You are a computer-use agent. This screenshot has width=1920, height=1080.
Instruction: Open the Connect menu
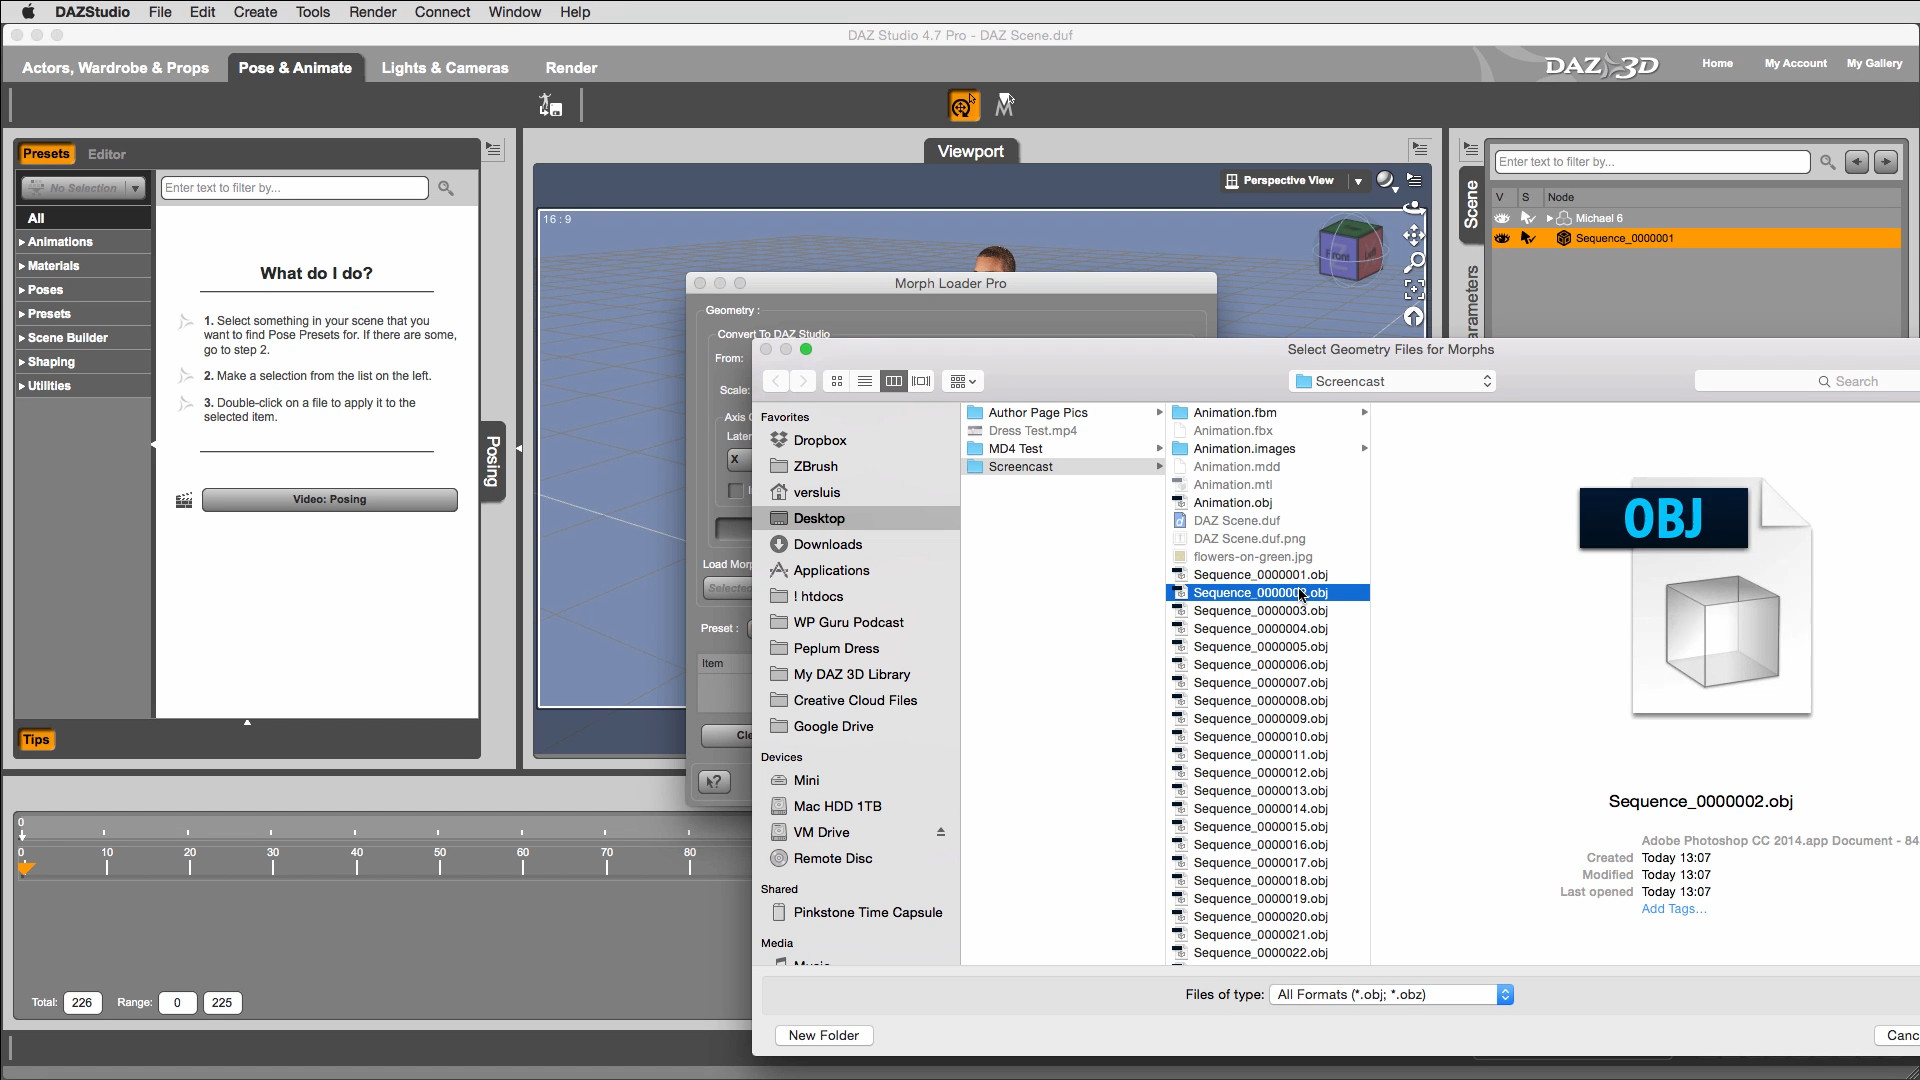pos(442,12)
